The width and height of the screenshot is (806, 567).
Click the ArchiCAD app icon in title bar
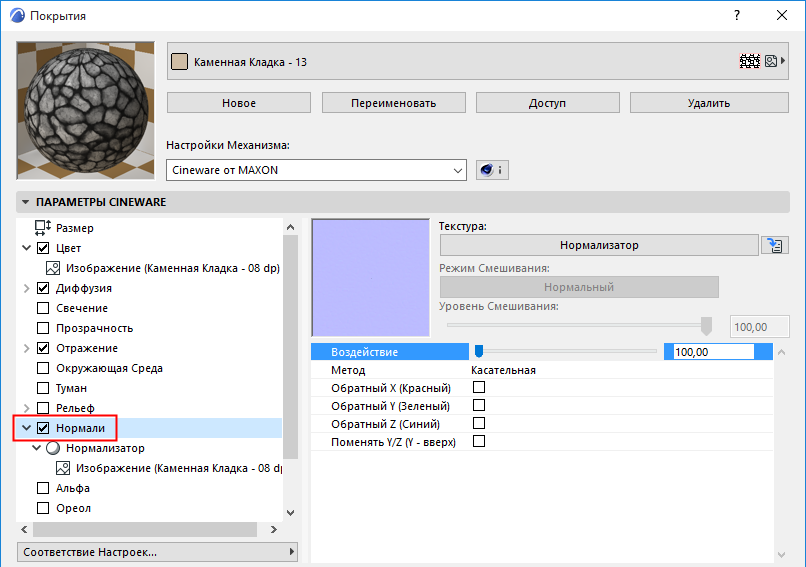point(17,15)
